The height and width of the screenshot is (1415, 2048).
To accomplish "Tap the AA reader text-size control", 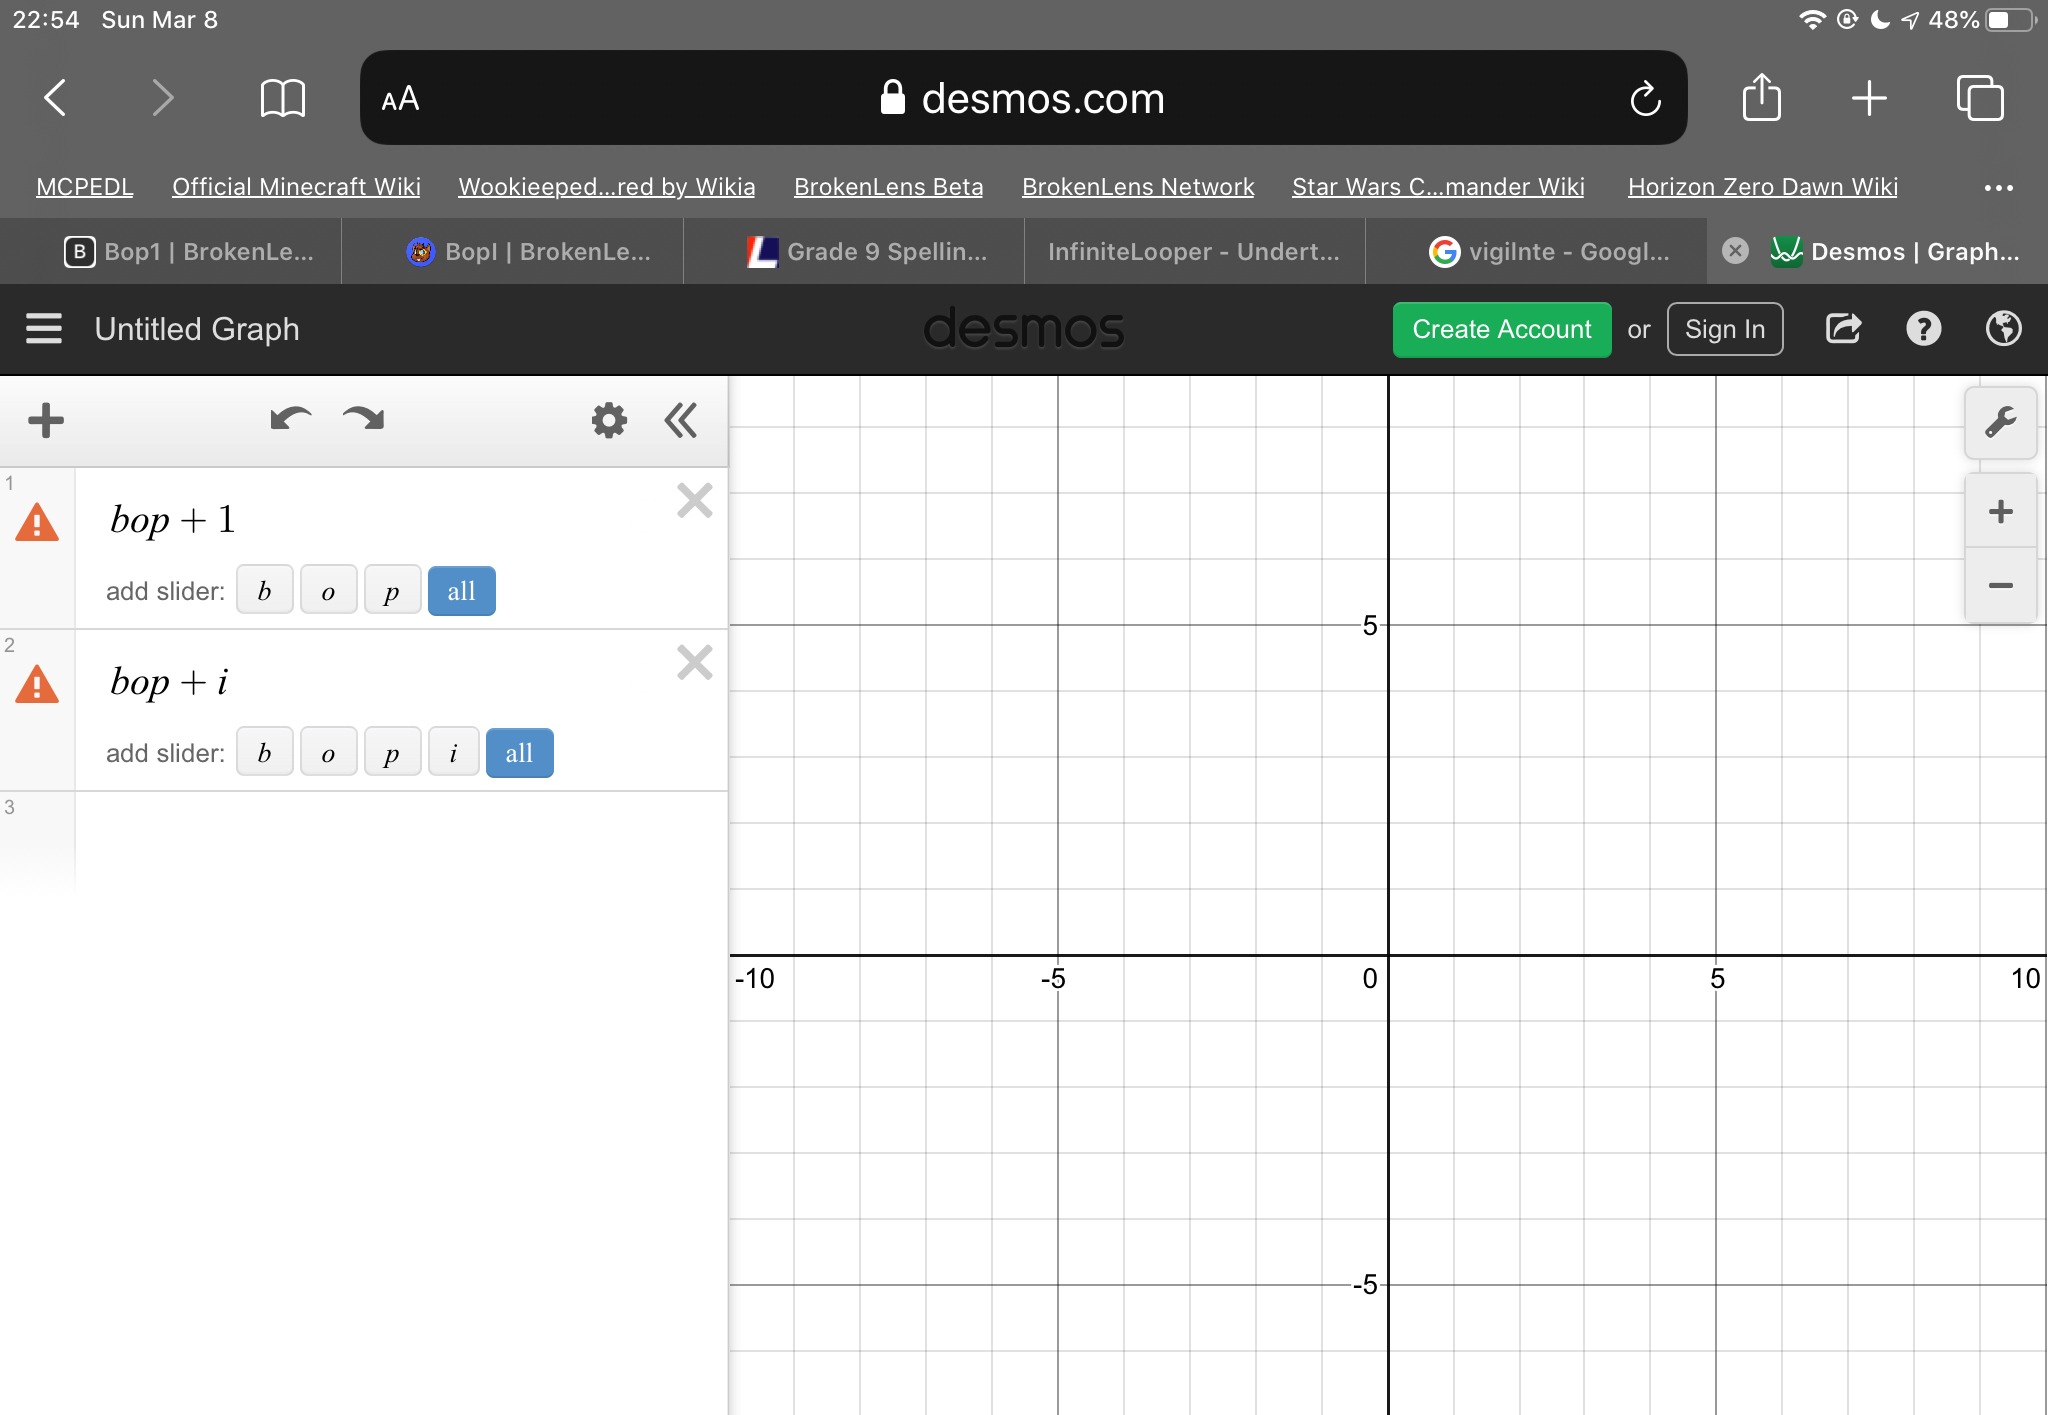I will [x=400, y=98].
